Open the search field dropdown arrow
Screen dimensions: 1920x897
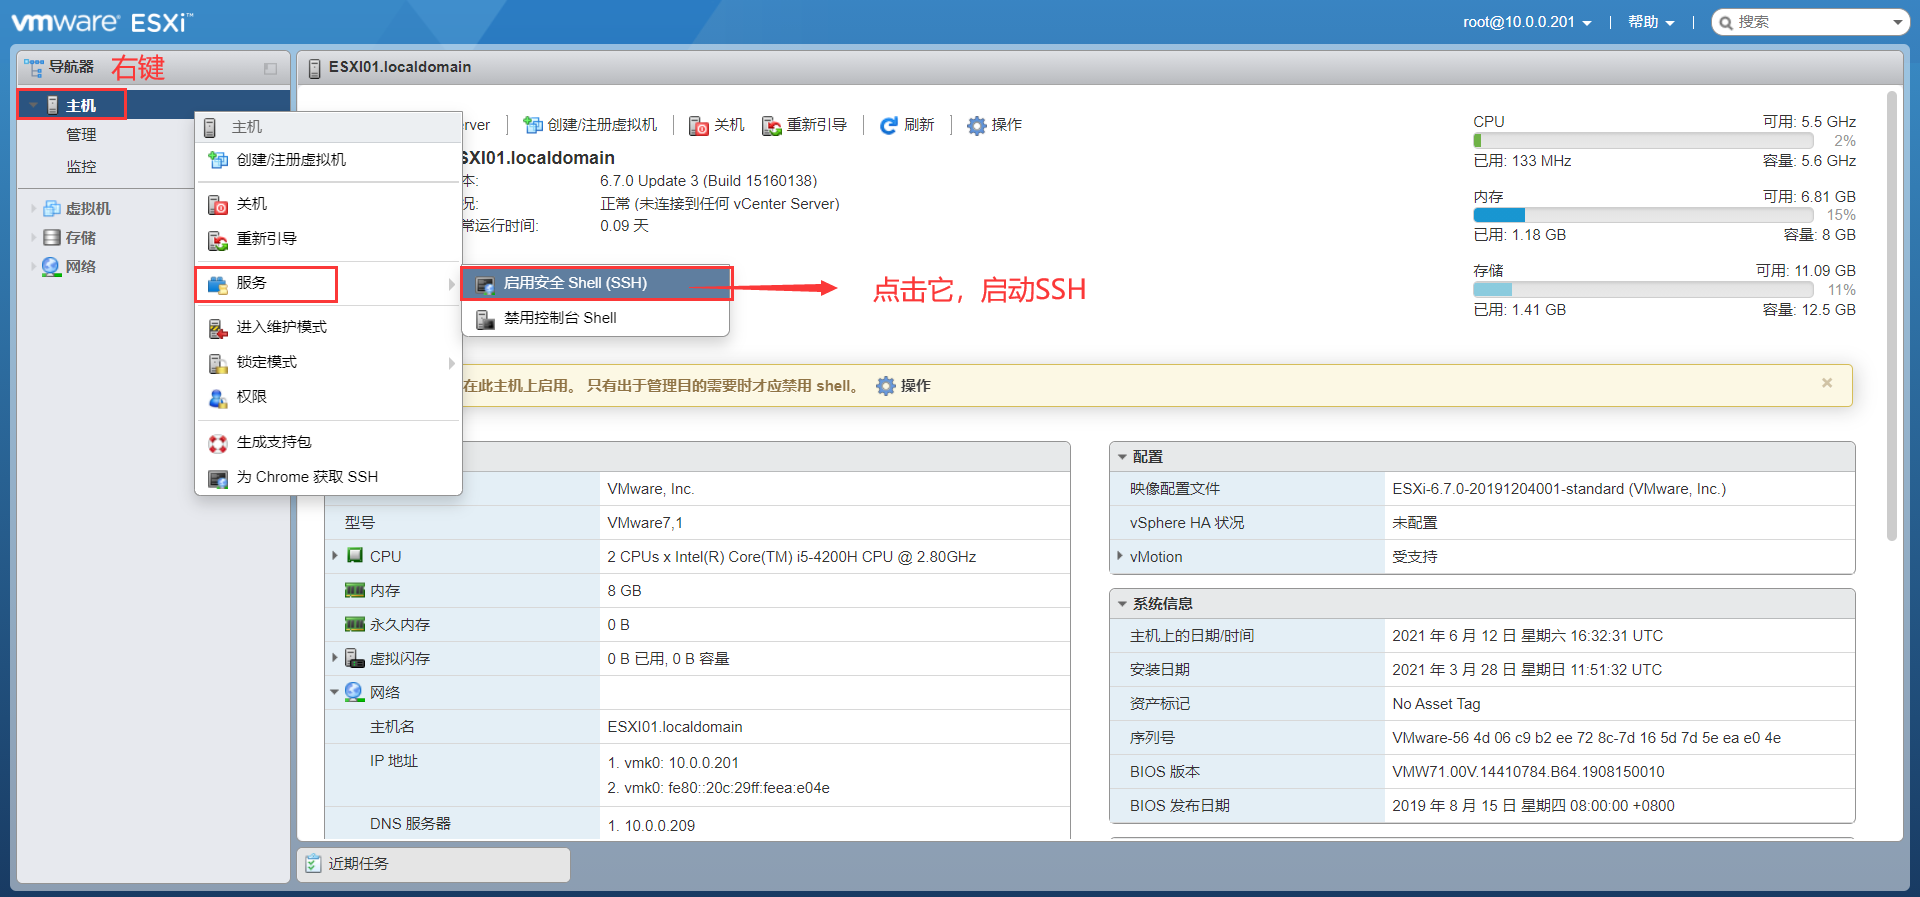click(x=1897, y=22)
